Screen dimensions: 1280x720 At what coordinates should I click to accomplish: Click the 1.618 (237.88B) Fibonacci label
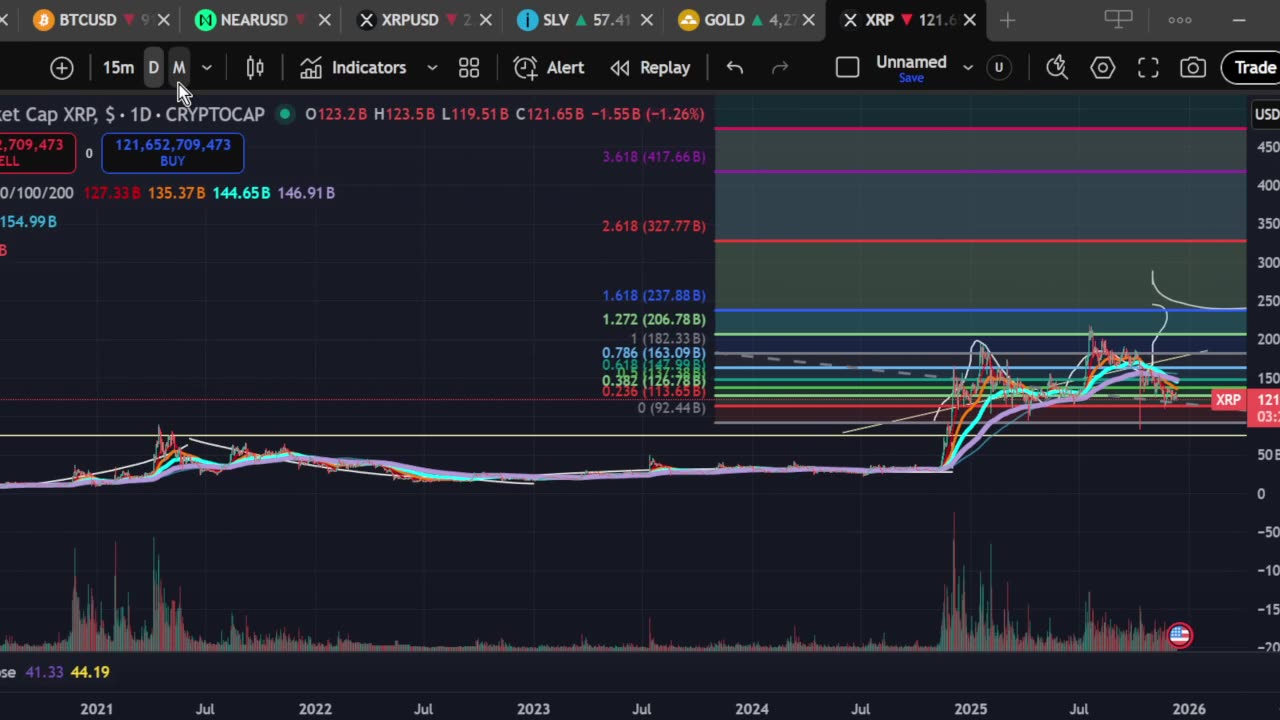(x=653, y=295)
